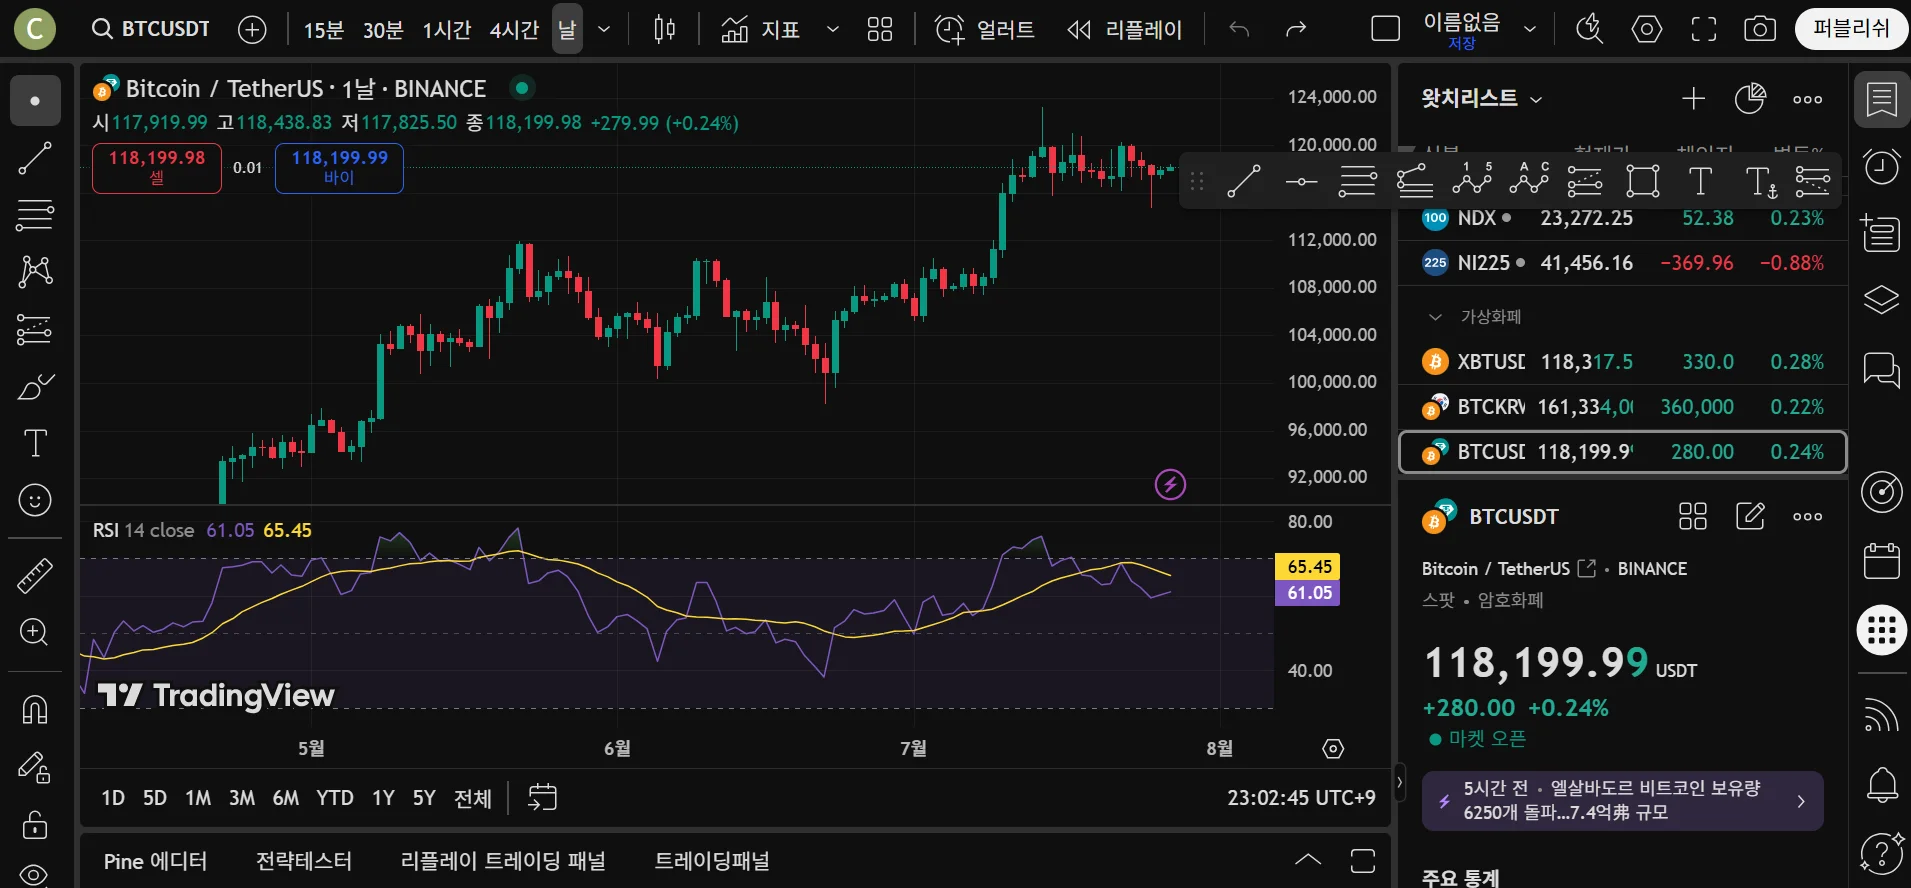This screenshot has width=1911, height=888.
Task: Open the alerts bell in right sidebar
Action: coord(1881,785)
